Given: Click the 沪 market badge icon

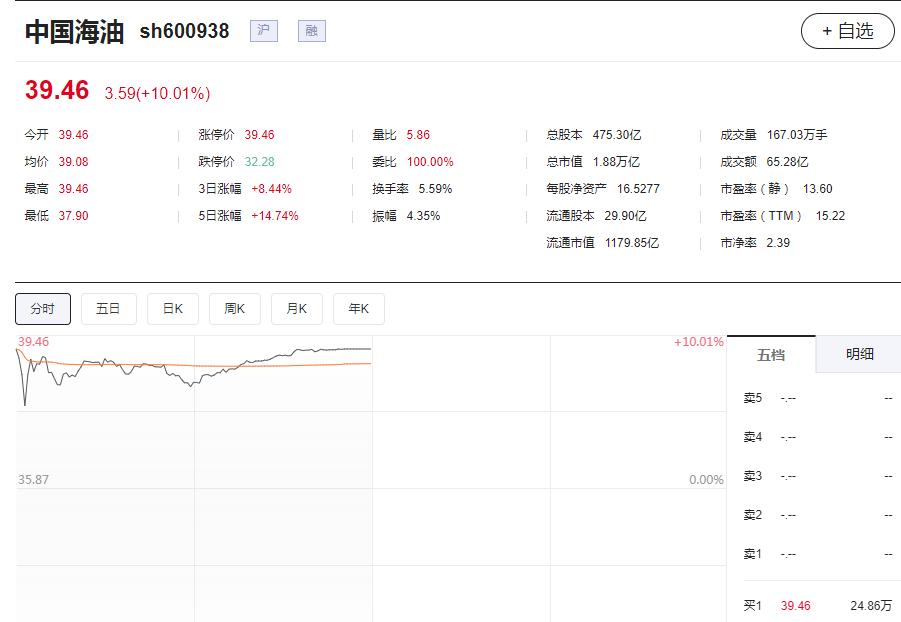Looking at the screenshot, I should (x=264, y=31).
